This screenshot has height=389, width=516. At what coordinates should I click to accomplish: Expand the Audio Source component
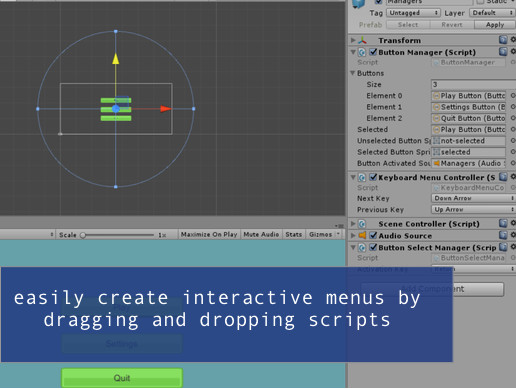[353, 235]
